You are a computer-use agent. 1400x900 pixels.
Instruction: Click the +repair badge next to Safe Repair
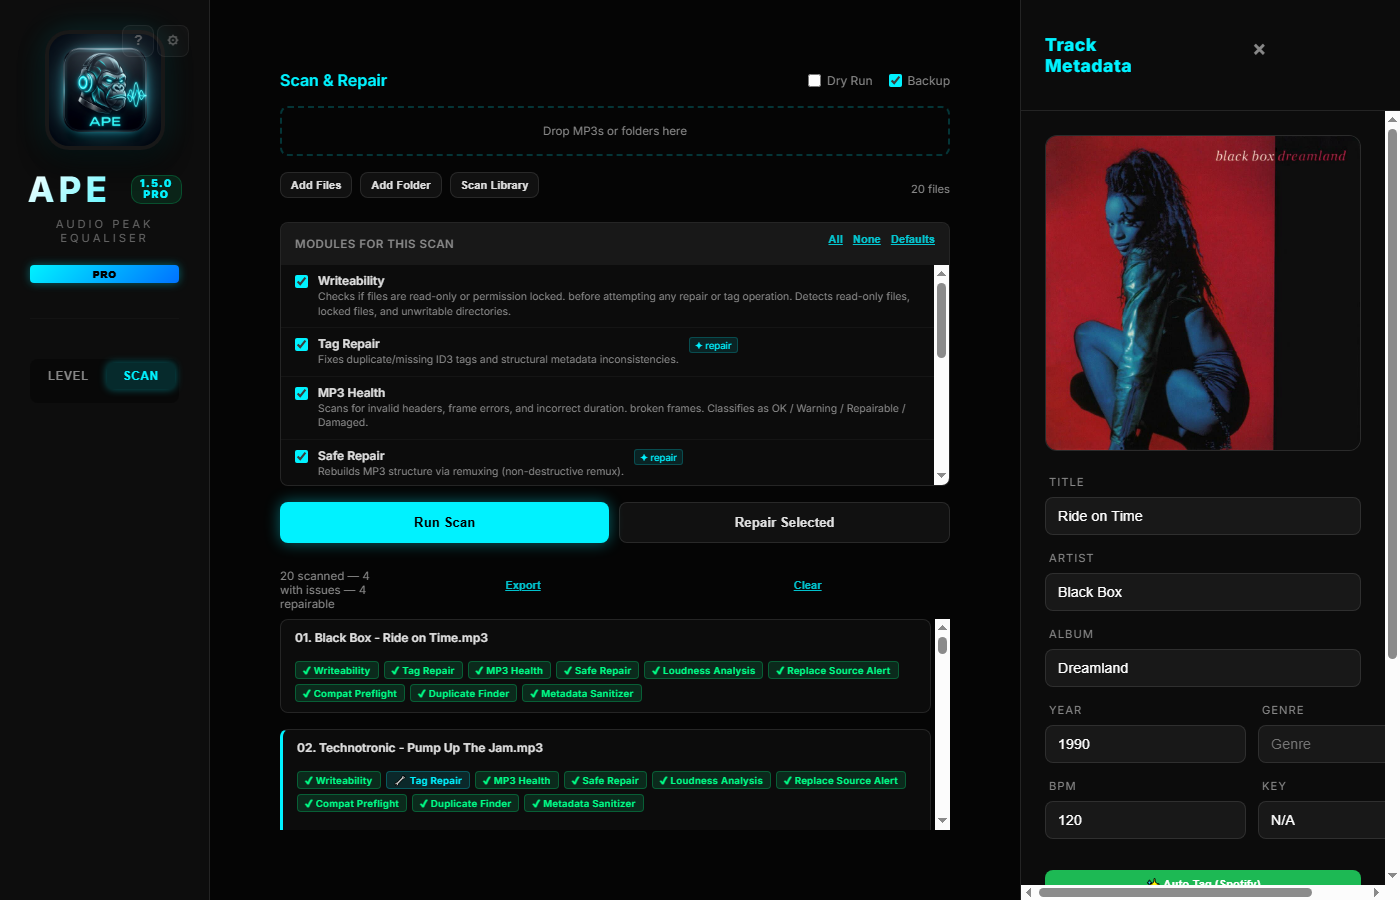tap(658, 458)
